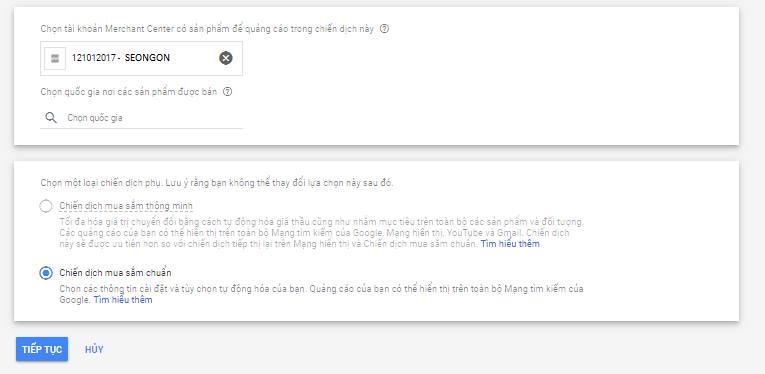Select the Chiến dịch mua sắm chuẩn radio button
The image size is (765, 374).
[46, 273]
